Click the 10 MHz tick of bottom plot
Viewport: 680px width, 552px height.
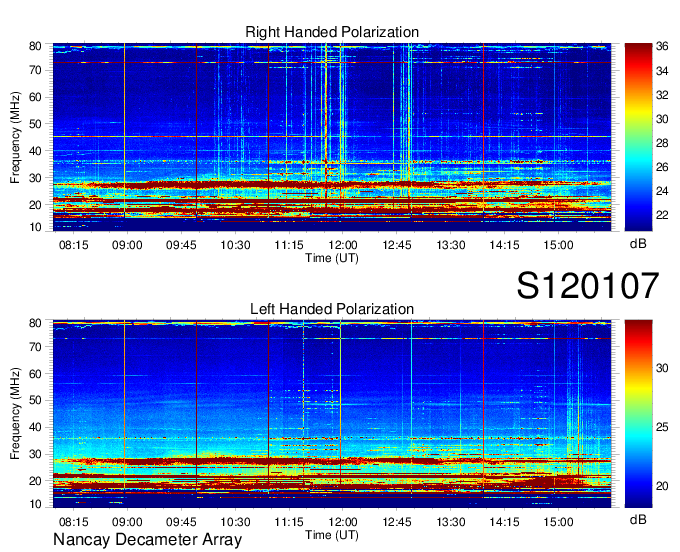35,504
